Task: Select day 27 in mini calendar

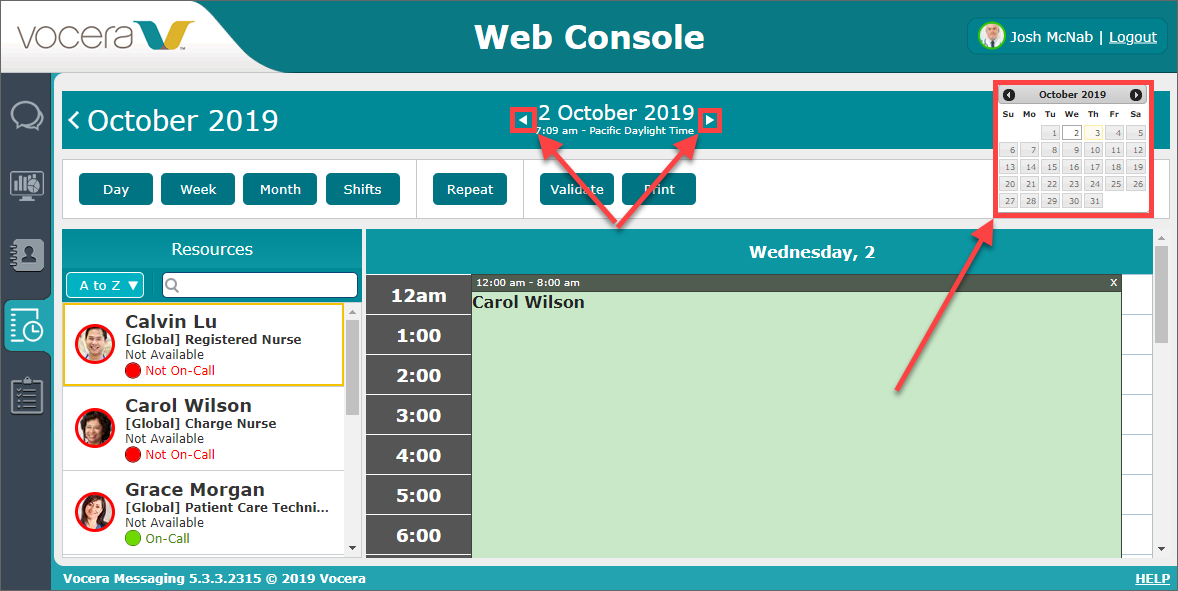Action: pos(1009,201)
